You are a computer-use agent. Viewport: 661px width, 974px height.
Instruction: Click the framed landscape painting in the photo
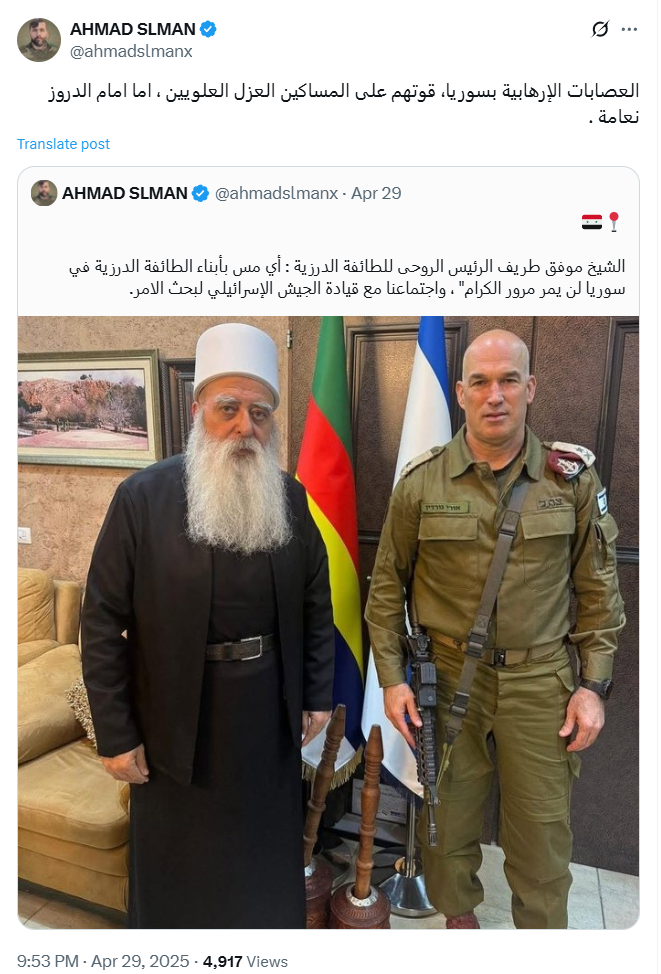(88, 408)
